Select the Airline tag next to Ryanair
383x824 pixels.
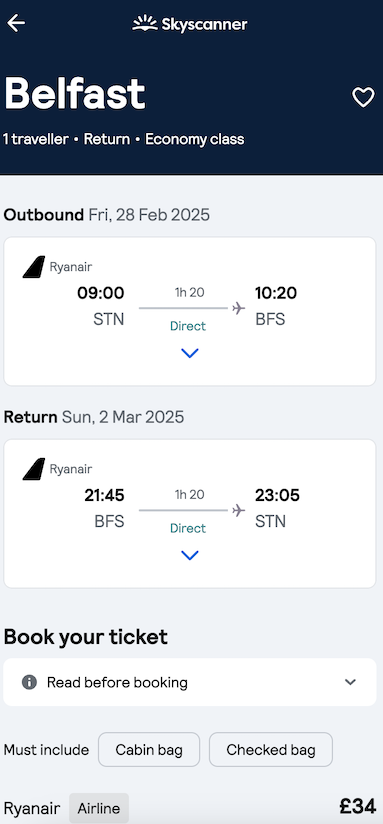pos(99,808)
